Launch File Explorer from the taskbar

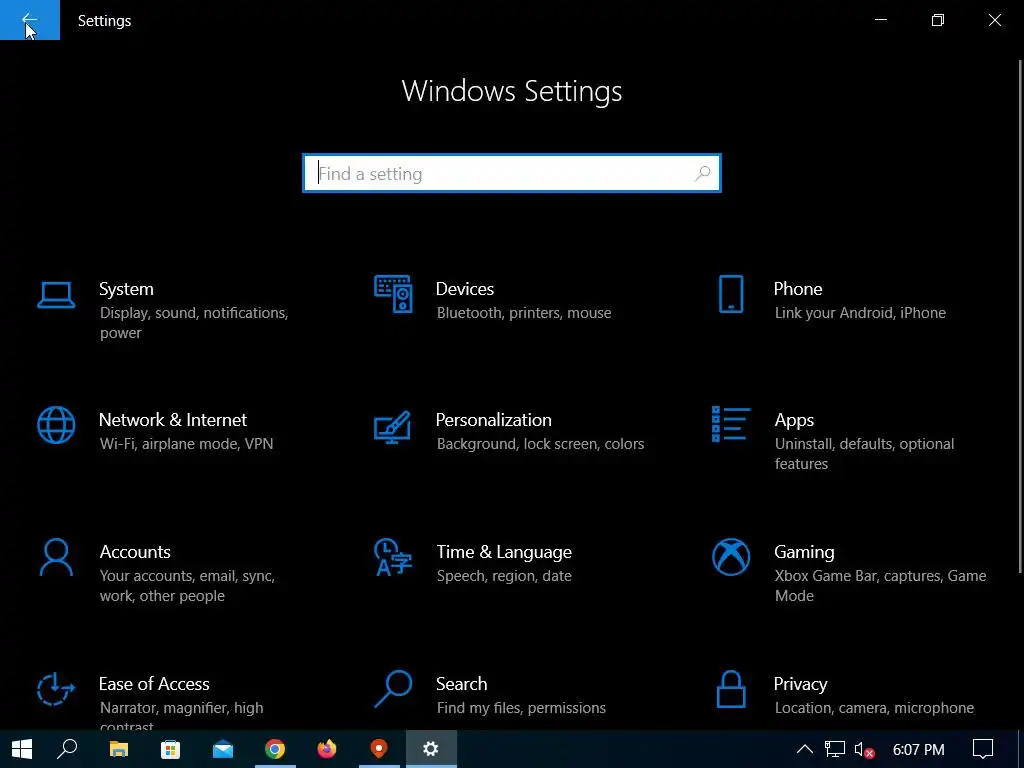[118, 749]
